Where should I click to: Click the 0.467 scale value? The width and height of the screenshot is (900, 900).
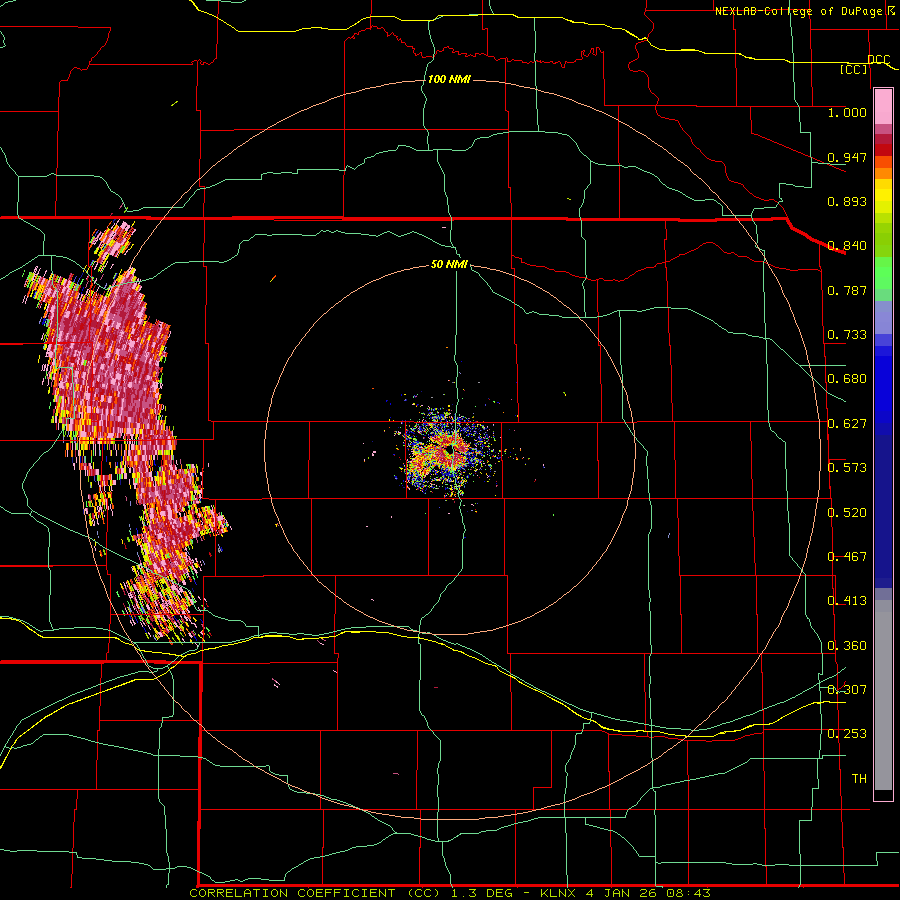point(847,557)
